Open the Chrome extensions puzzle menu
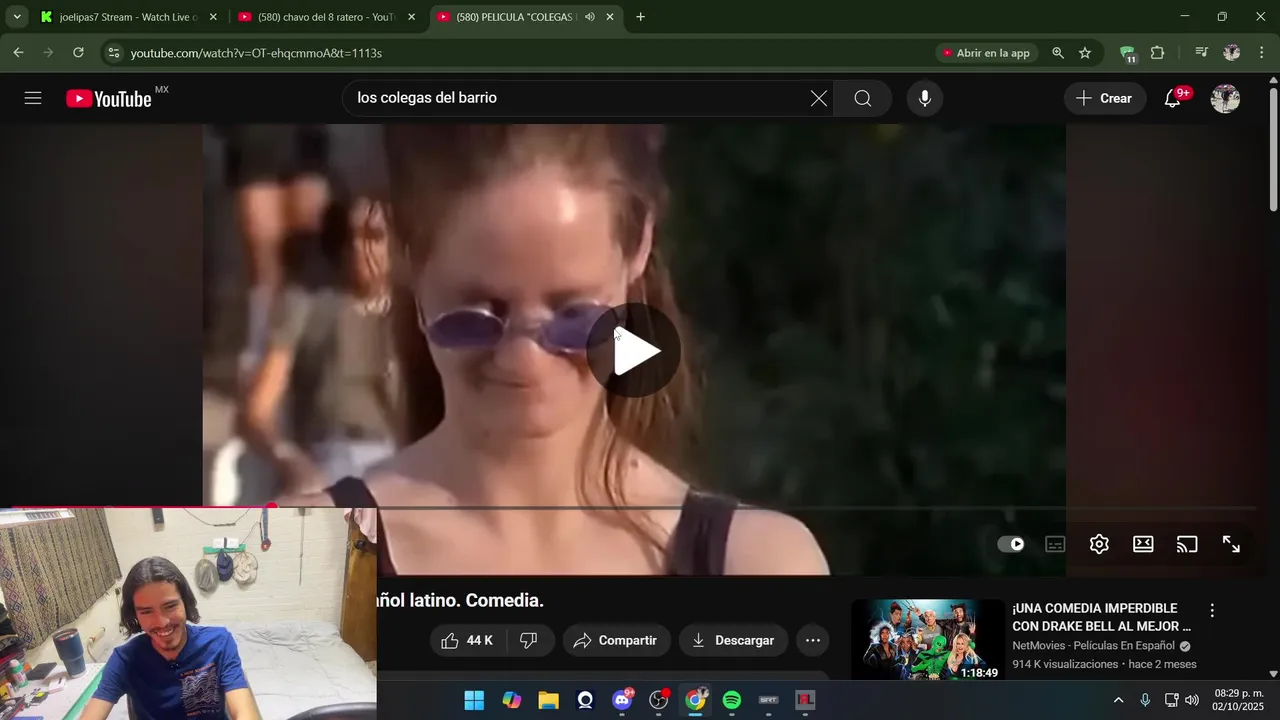Viewport: 1280px width, 720px height. point(1158,53)
